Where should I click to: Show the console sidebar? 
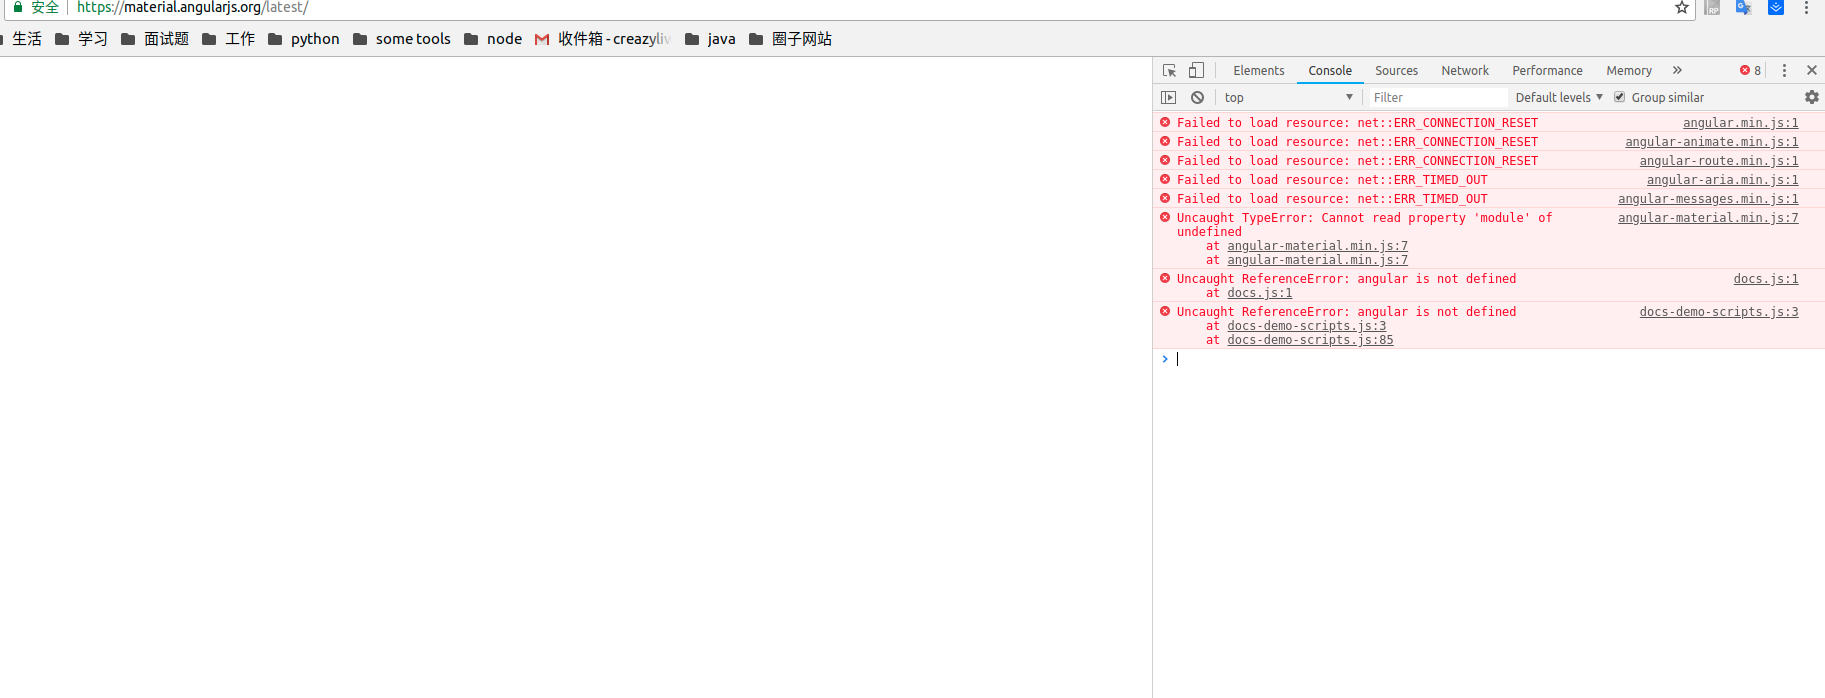[x=1168, y=97]
